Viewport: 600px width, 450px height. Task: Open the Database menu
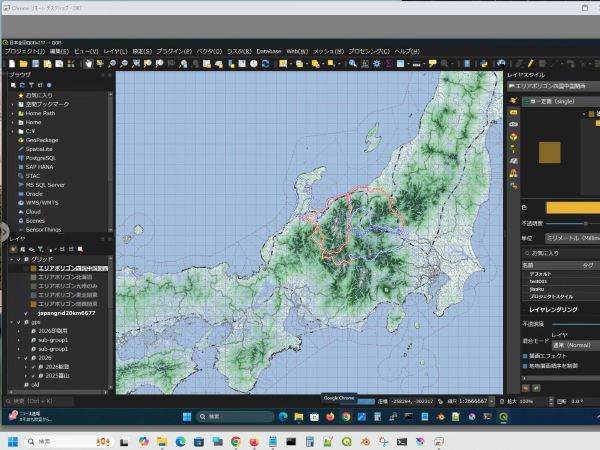(269, 51)
